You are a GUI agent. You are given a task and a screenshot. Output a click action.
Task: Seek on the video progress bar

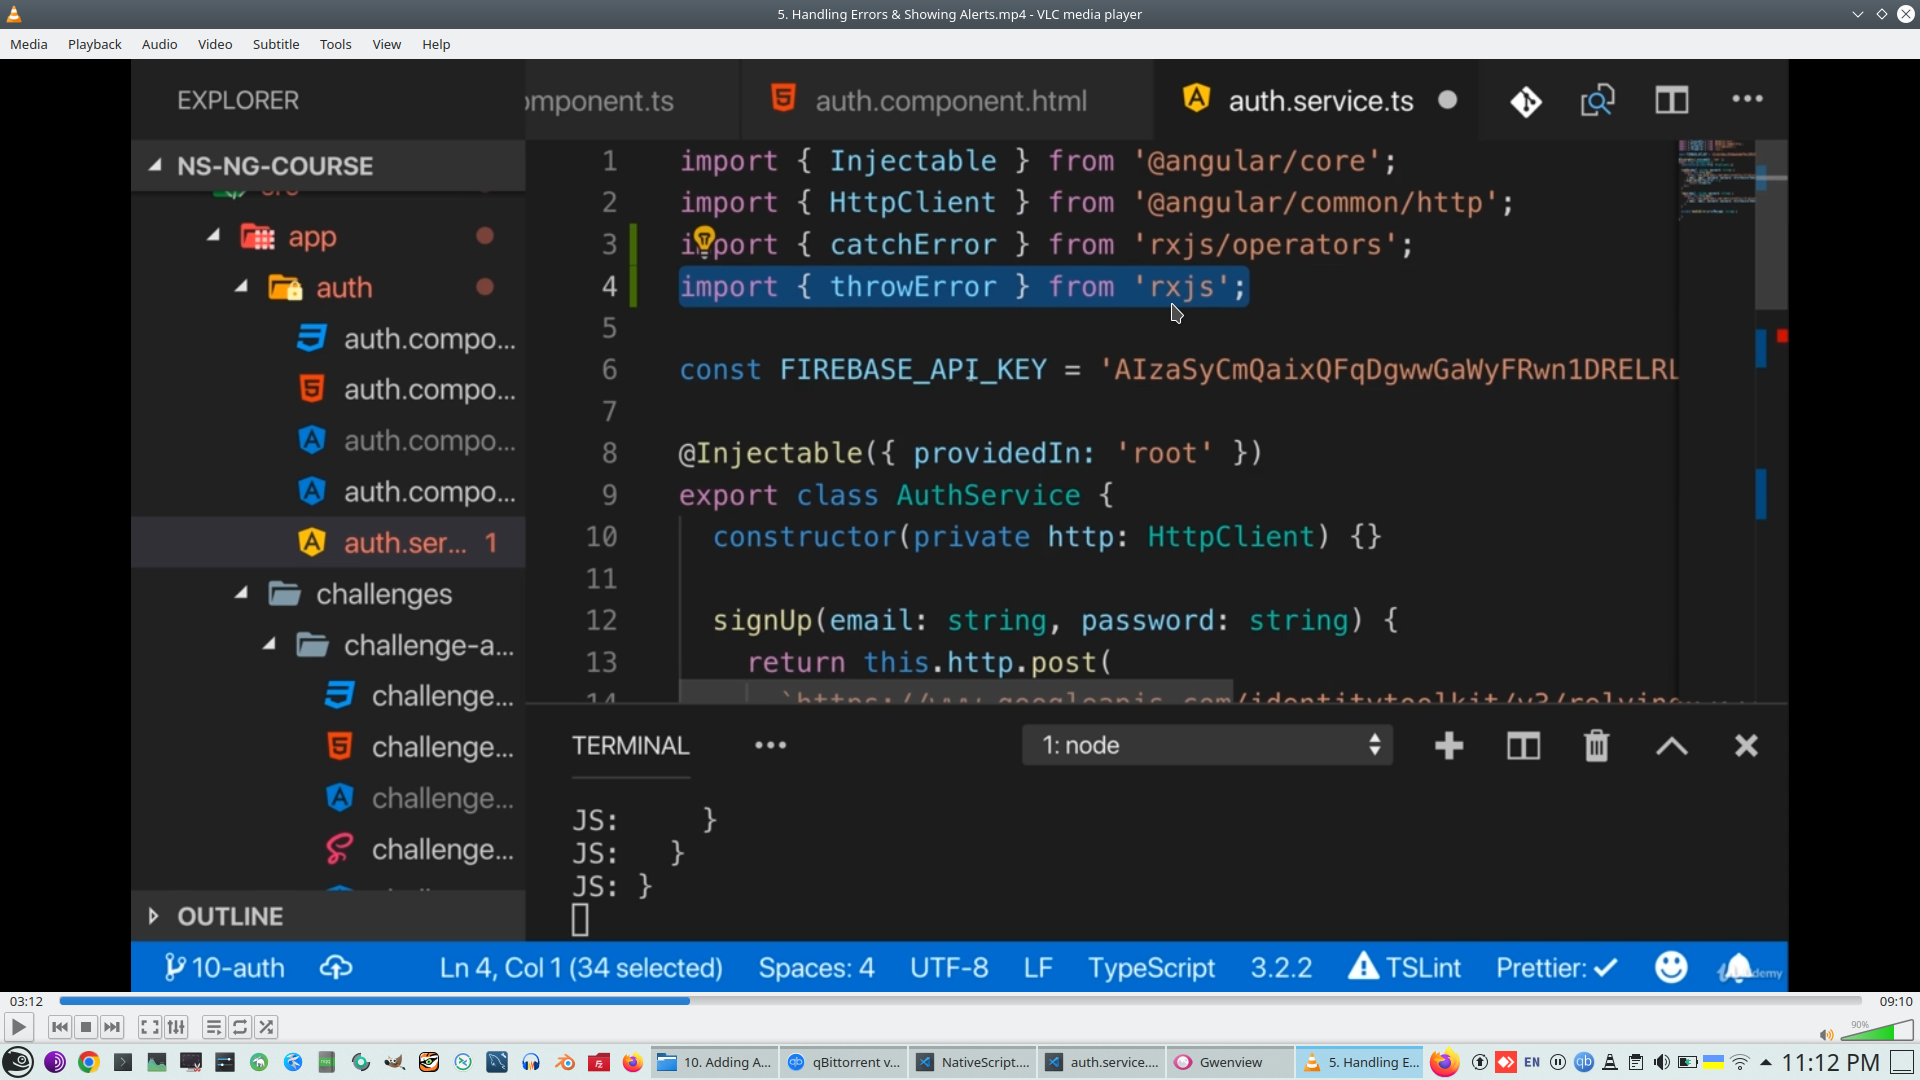(960, 1001)
